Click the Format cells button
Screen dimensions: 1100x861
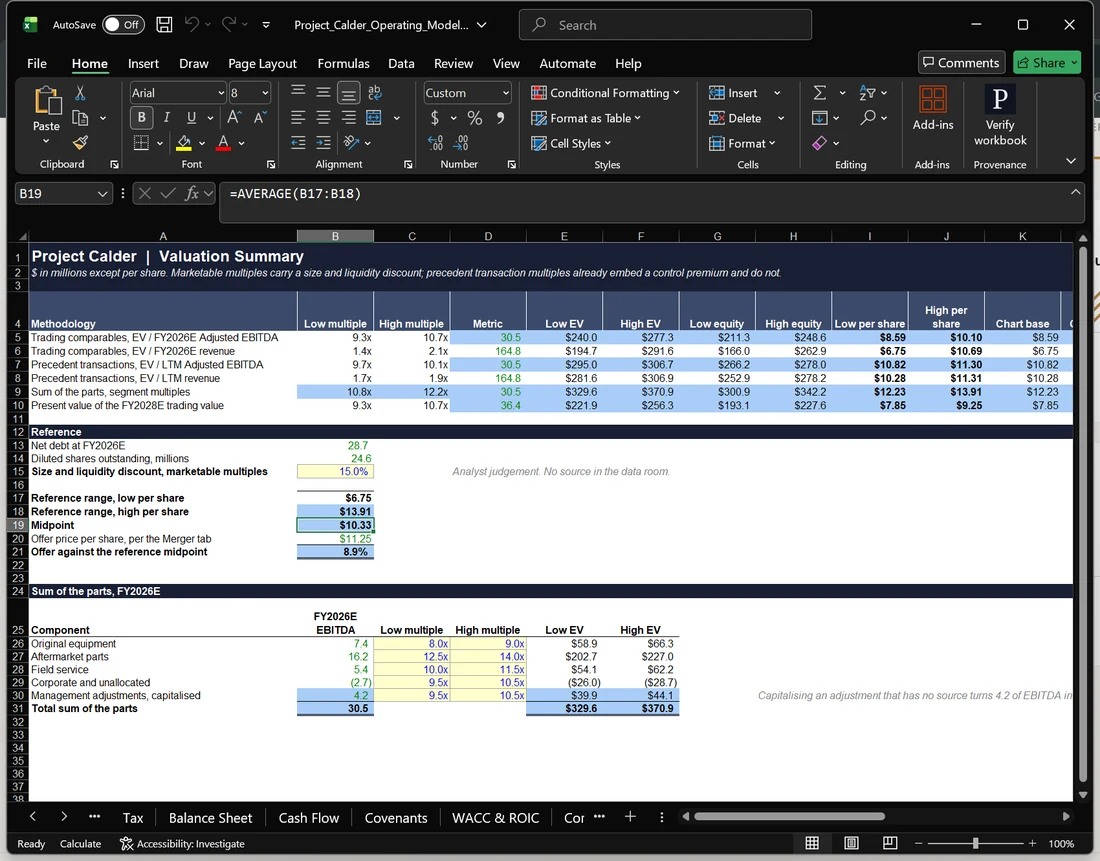742,143
